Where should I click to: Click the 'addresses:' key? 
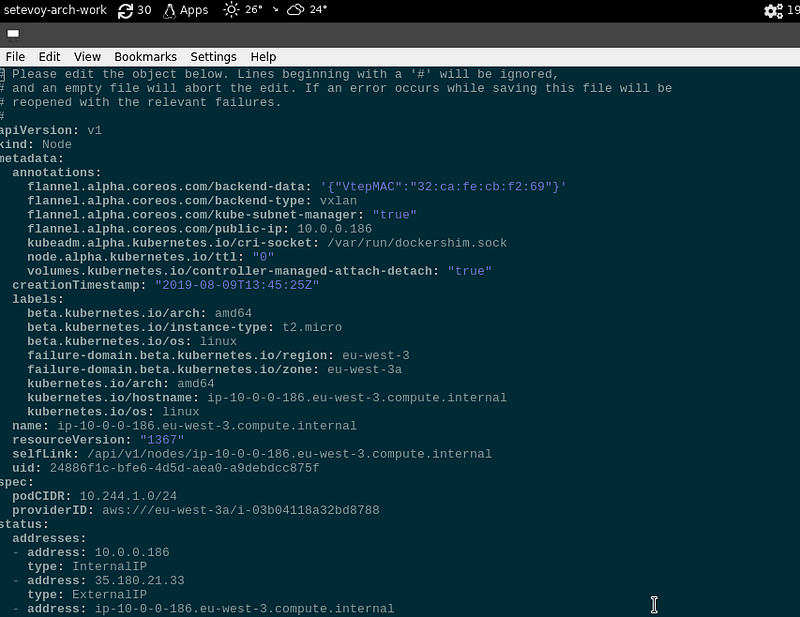point(49,538)
